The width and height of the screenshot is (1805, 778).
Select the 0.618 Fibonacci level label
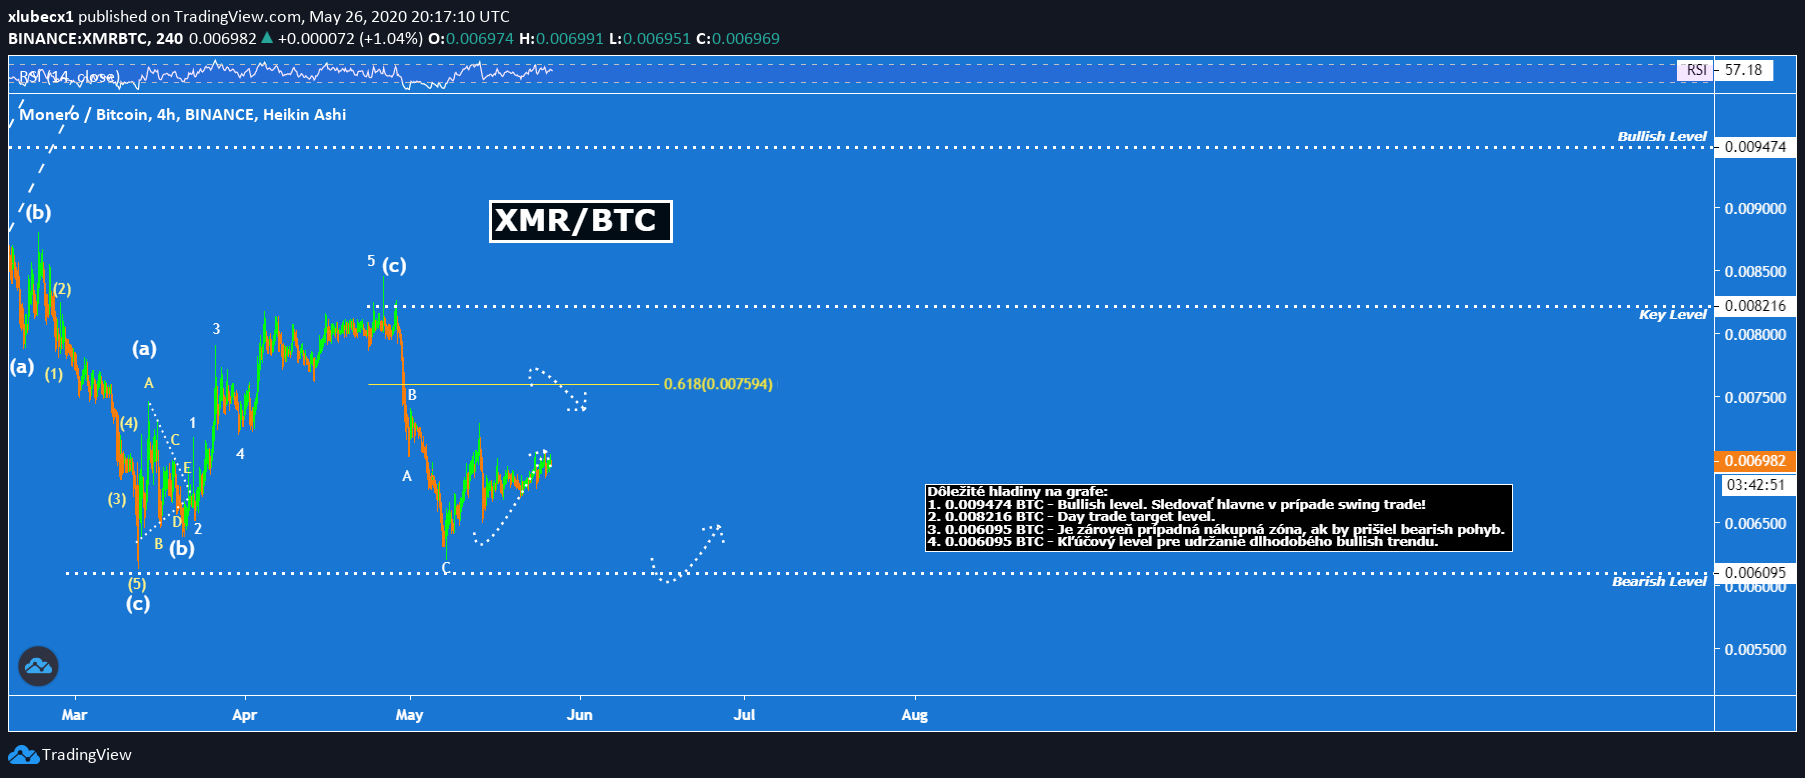click(x=718, y=384)
